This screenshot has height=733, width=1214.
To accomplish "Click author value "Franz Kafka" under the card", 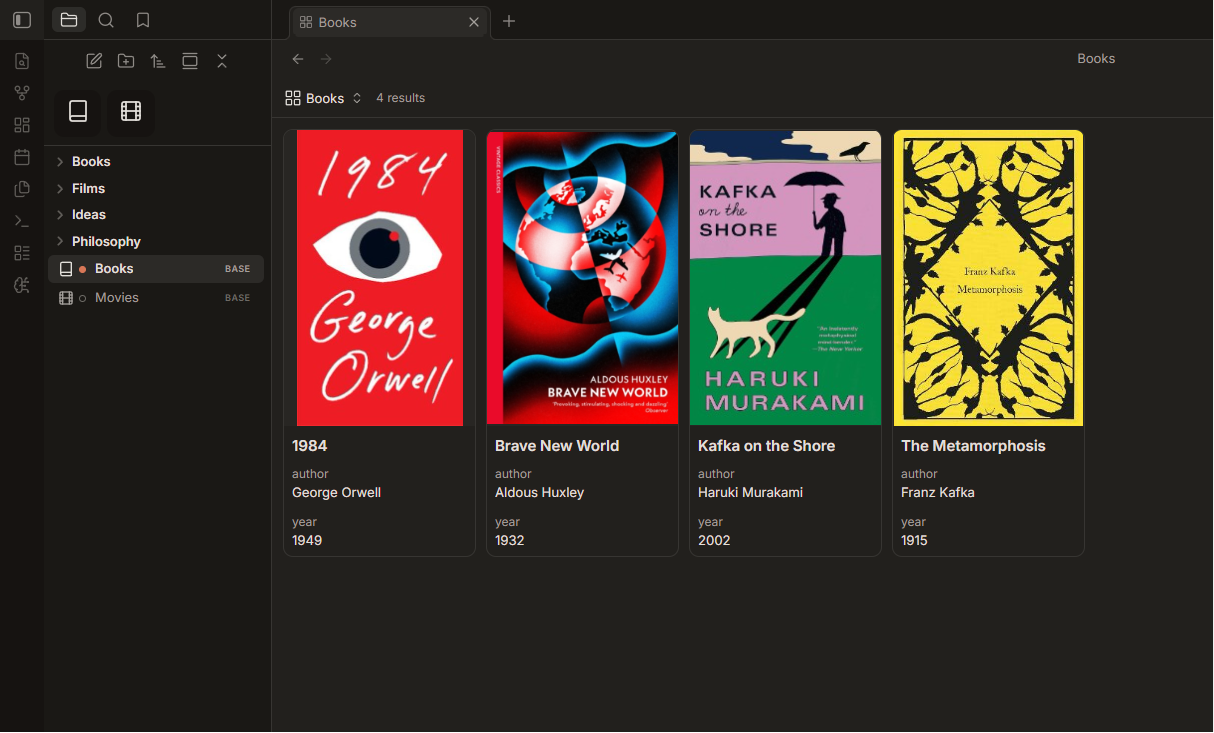I will point(938,493).
